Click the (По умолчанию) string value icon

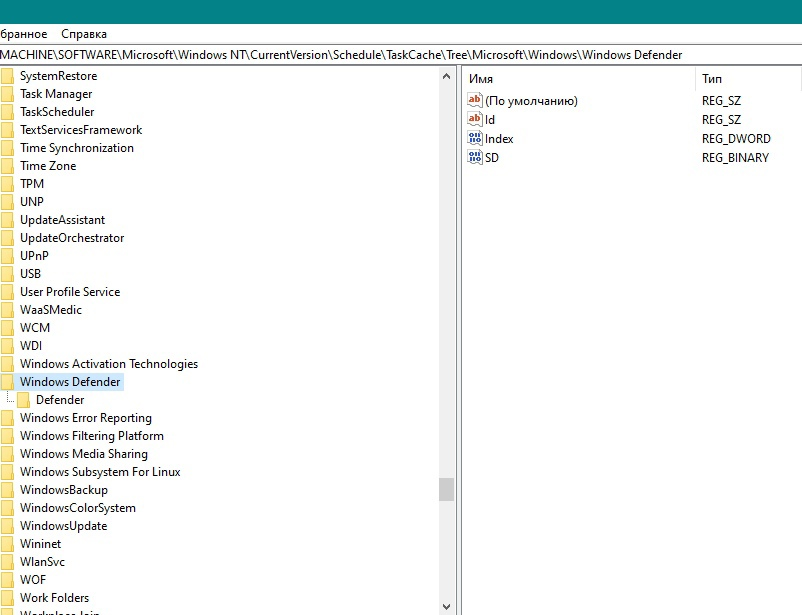475,100
